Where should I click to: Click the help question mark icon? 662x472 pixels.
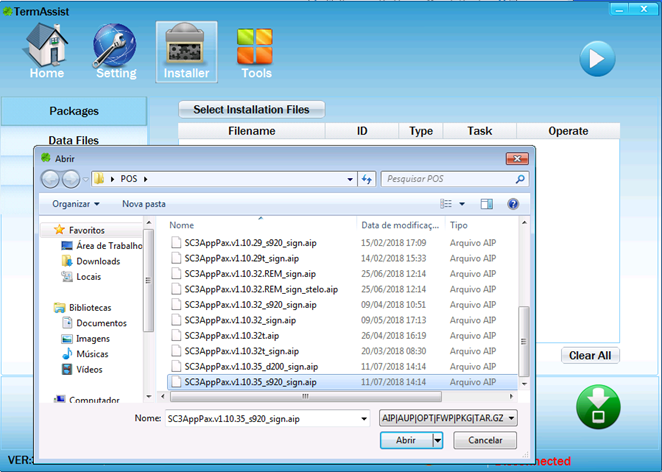point(513,204)
